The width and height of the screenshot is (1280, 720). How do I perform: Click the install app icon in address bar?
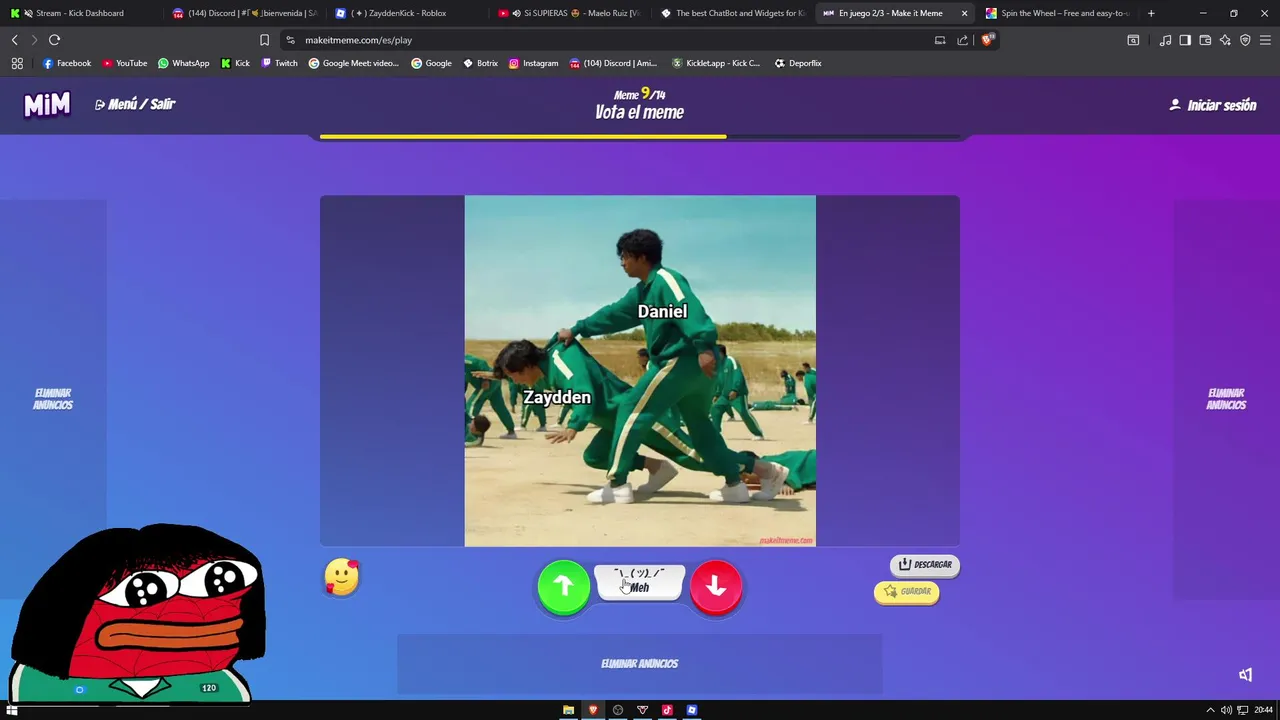(940, 40)
